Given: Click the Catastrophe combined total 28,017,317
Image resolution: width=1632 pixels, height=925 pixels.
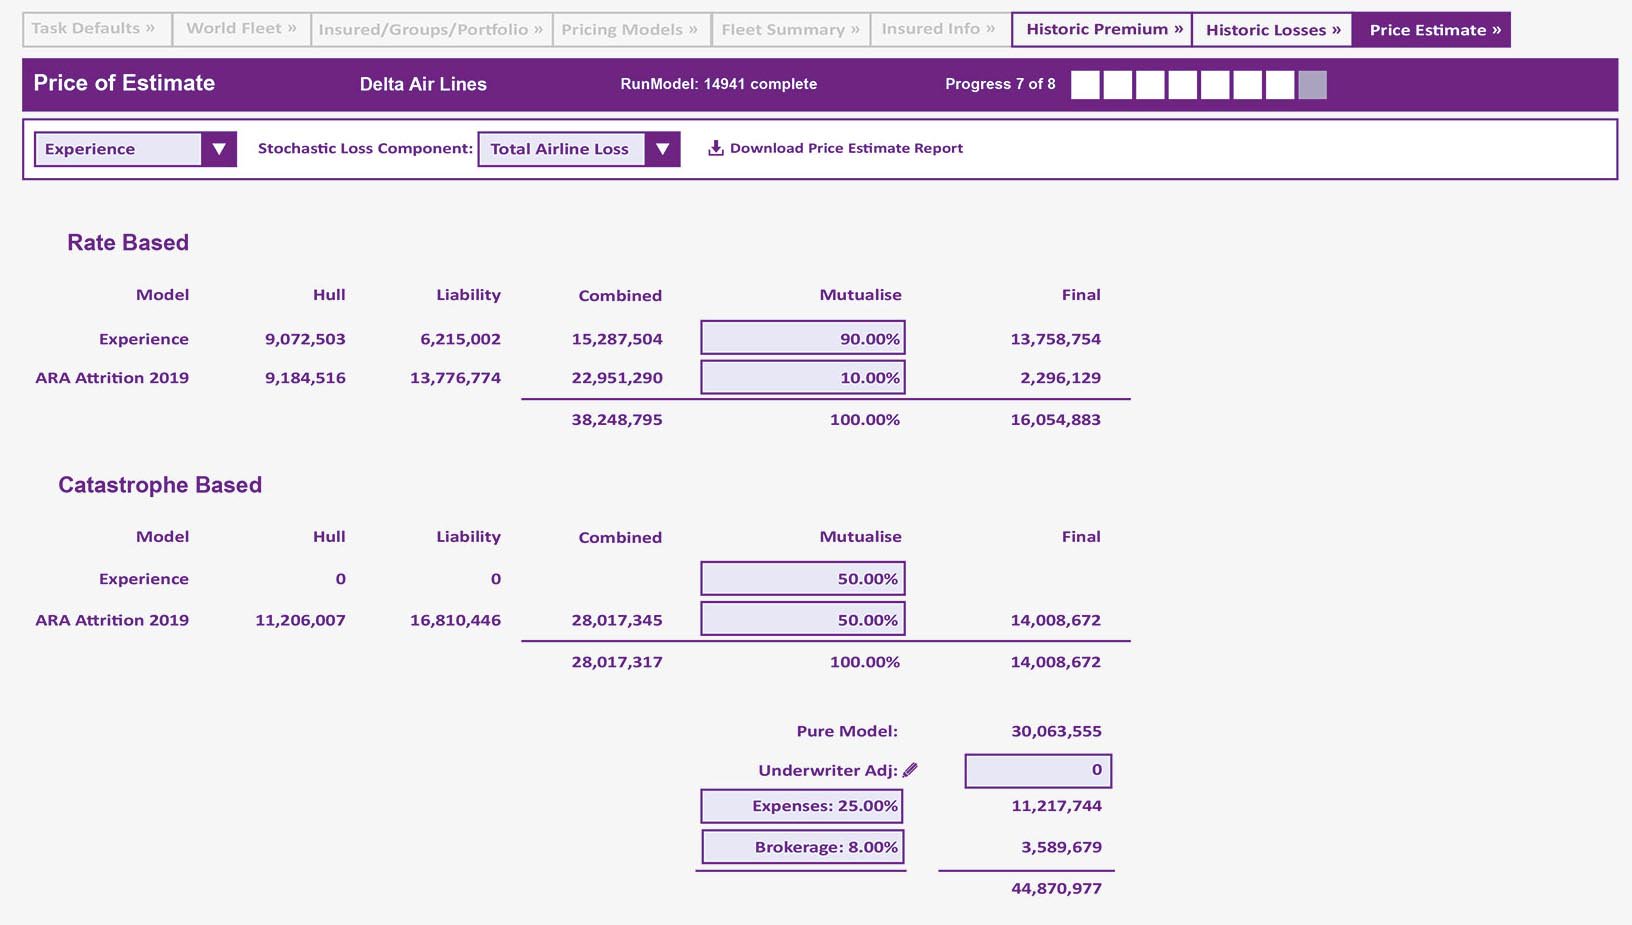Looking at the screenshot, I should pos(617,662).
